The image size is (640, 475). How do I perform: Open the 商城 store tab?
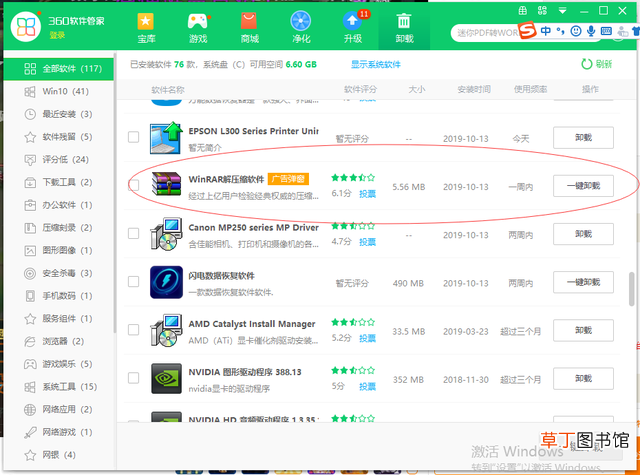point(249,28)
